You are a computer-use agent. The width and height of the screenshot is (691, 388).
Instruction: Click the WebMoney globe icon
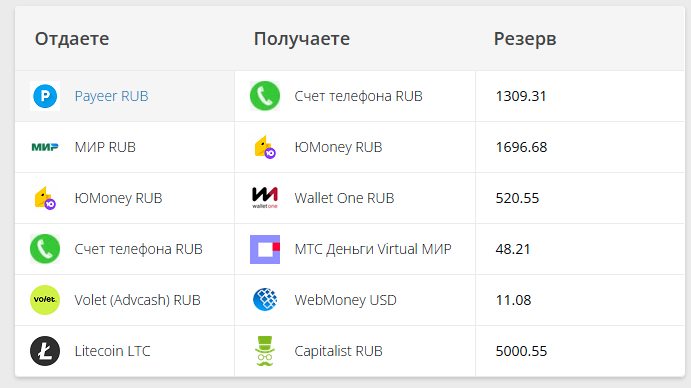[265, 300]
